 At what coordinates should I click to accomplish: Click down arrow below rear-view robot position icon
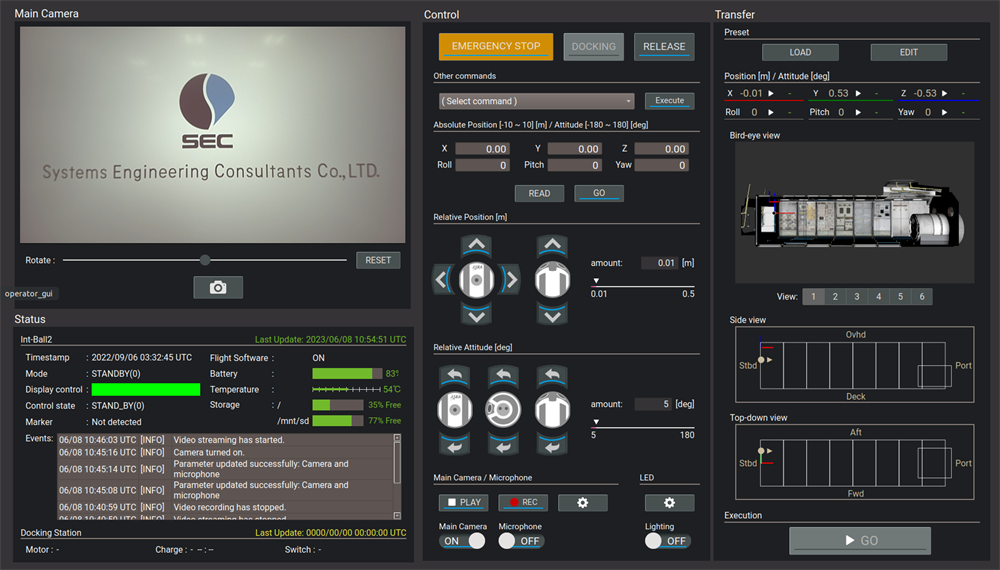pos(552,314)
